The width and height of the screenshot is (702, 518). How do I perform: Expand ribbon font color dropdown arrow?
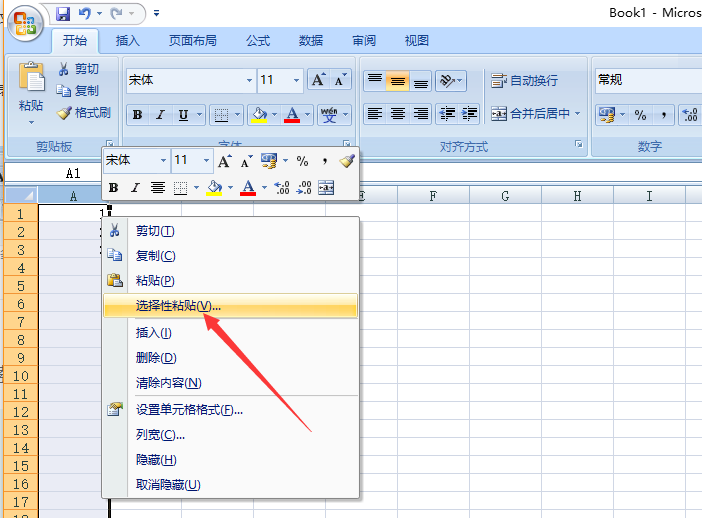tap(307, 115)
